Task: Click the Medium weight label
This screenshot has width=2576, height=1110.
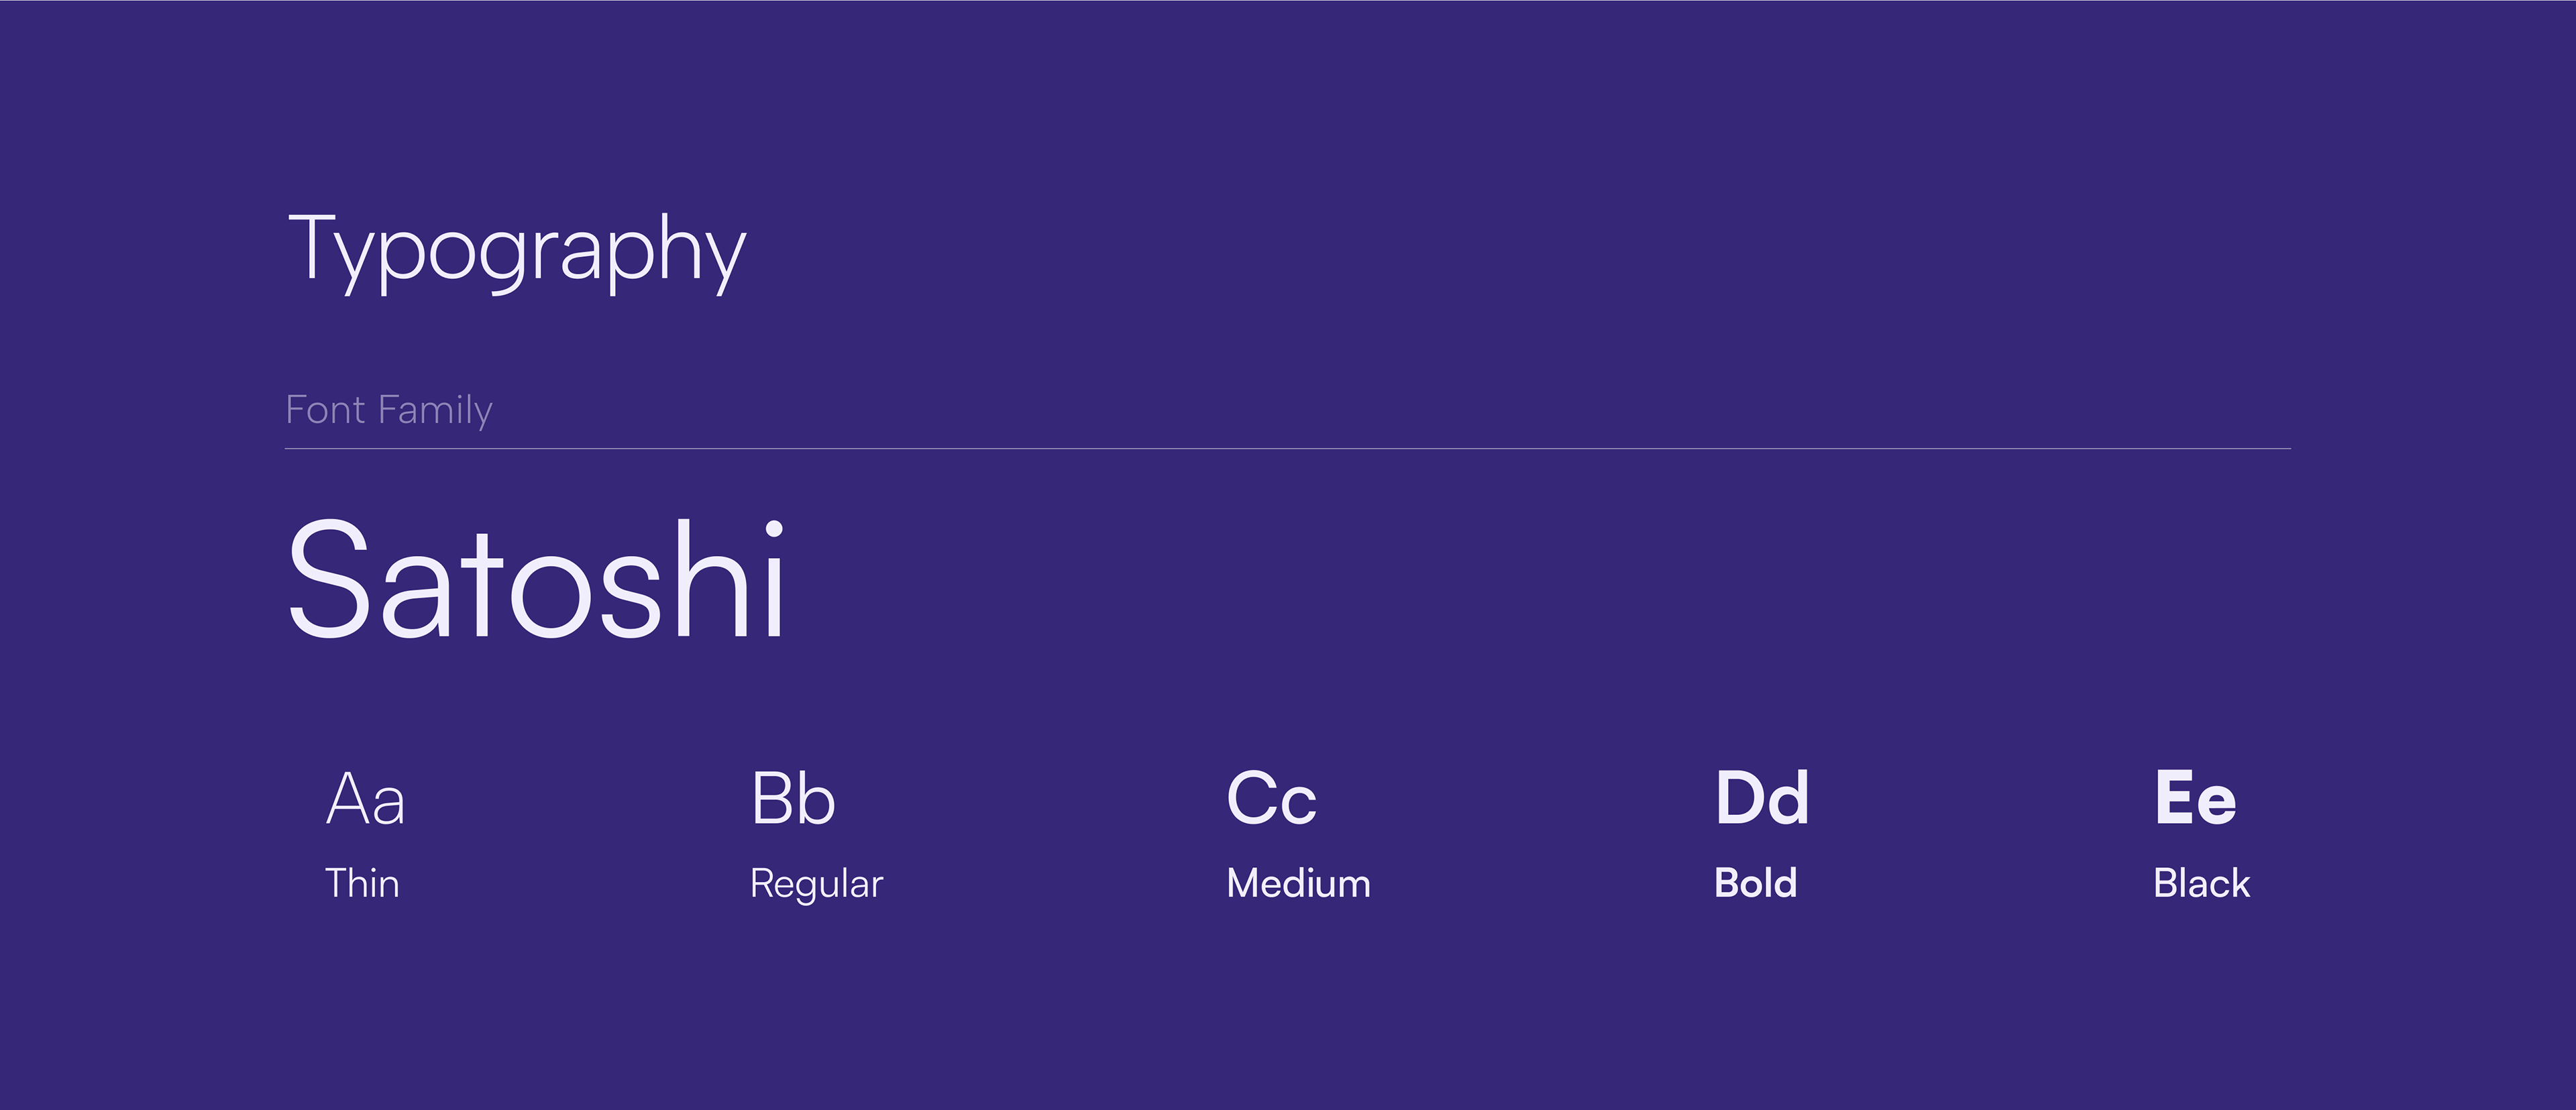Action: (1299, 884)
